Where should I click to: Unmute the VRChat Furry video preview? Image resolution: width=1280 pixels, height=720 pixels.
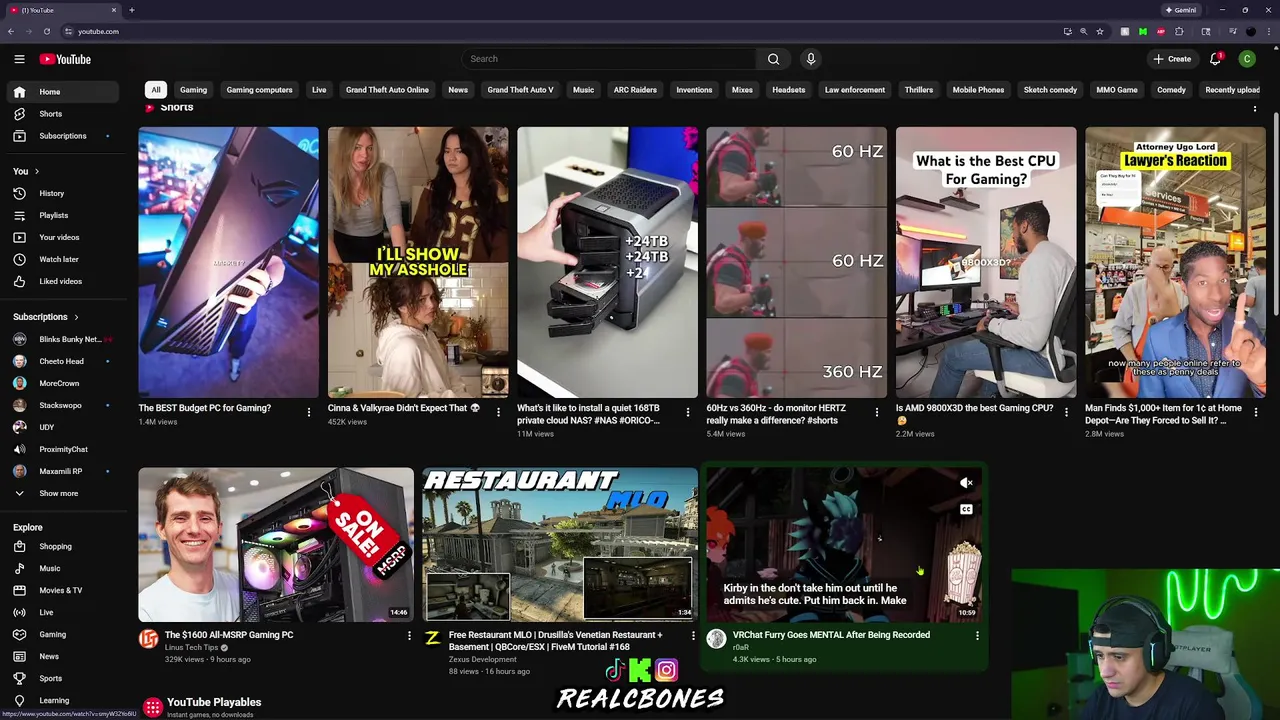coord(966,484)
